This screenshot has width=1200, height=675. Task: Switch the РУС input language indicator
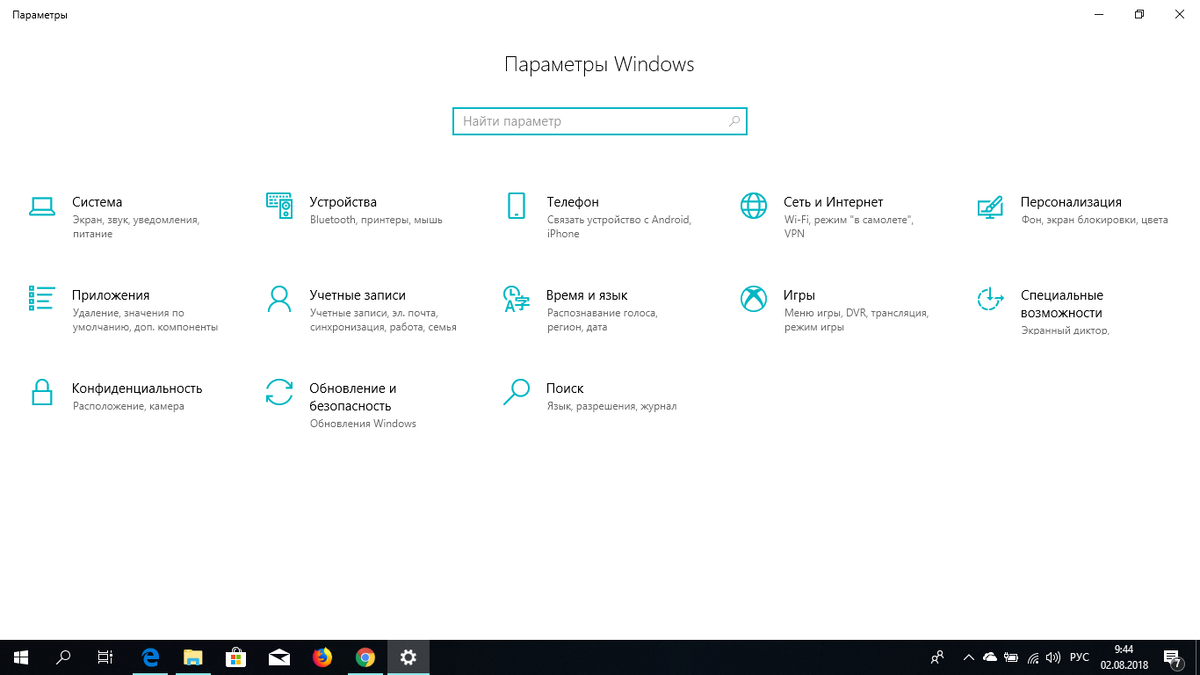point(1080,657)
